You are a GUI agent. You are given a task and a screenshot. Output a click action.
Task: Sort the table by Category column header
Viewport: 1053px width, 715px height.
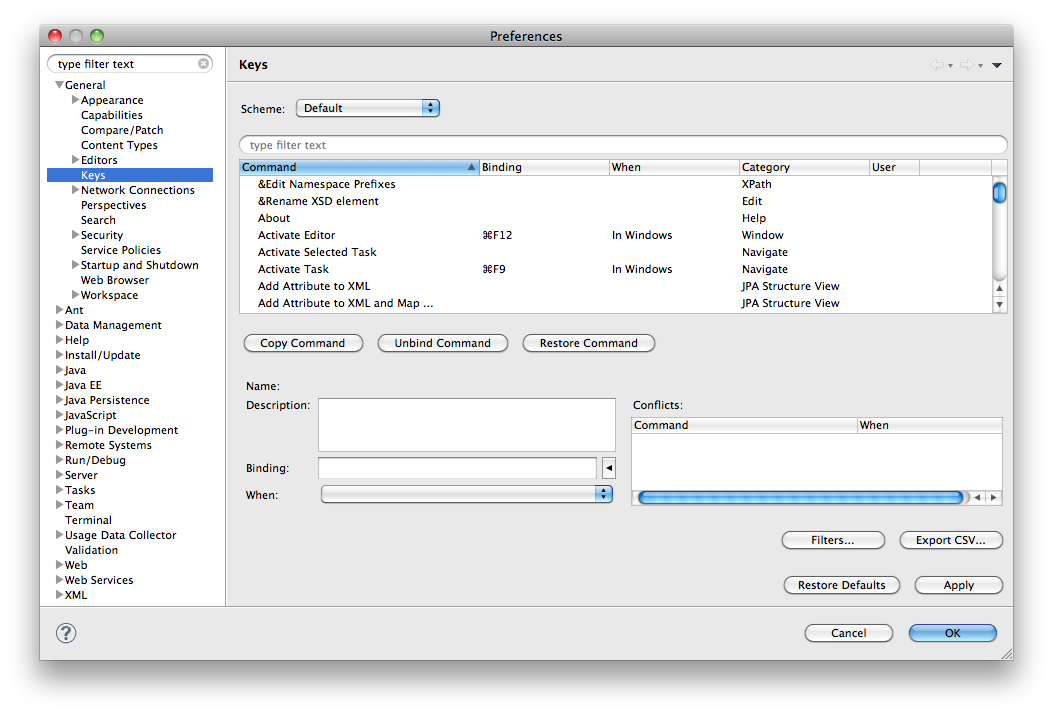point(803,167)
